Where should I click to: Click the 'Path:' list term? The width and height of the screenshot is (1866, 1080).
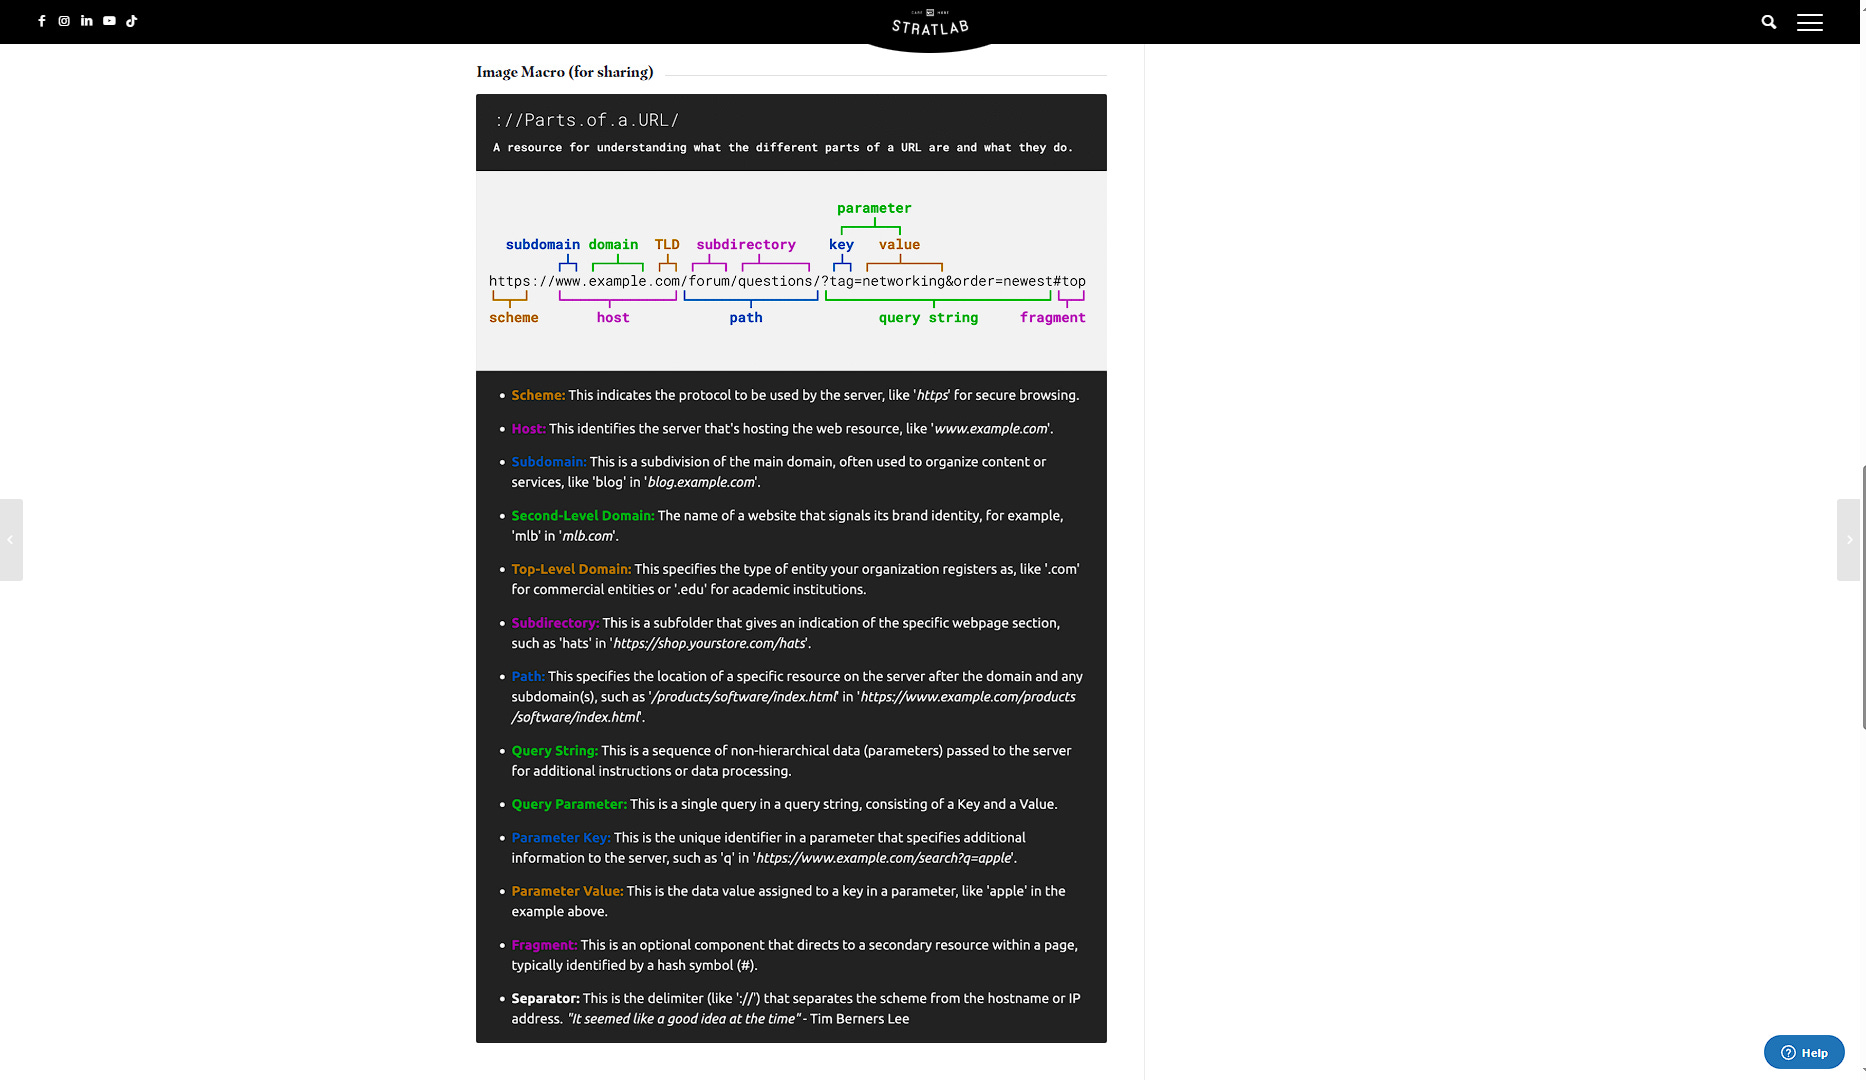pyautogui.click(x=528, y=677)
